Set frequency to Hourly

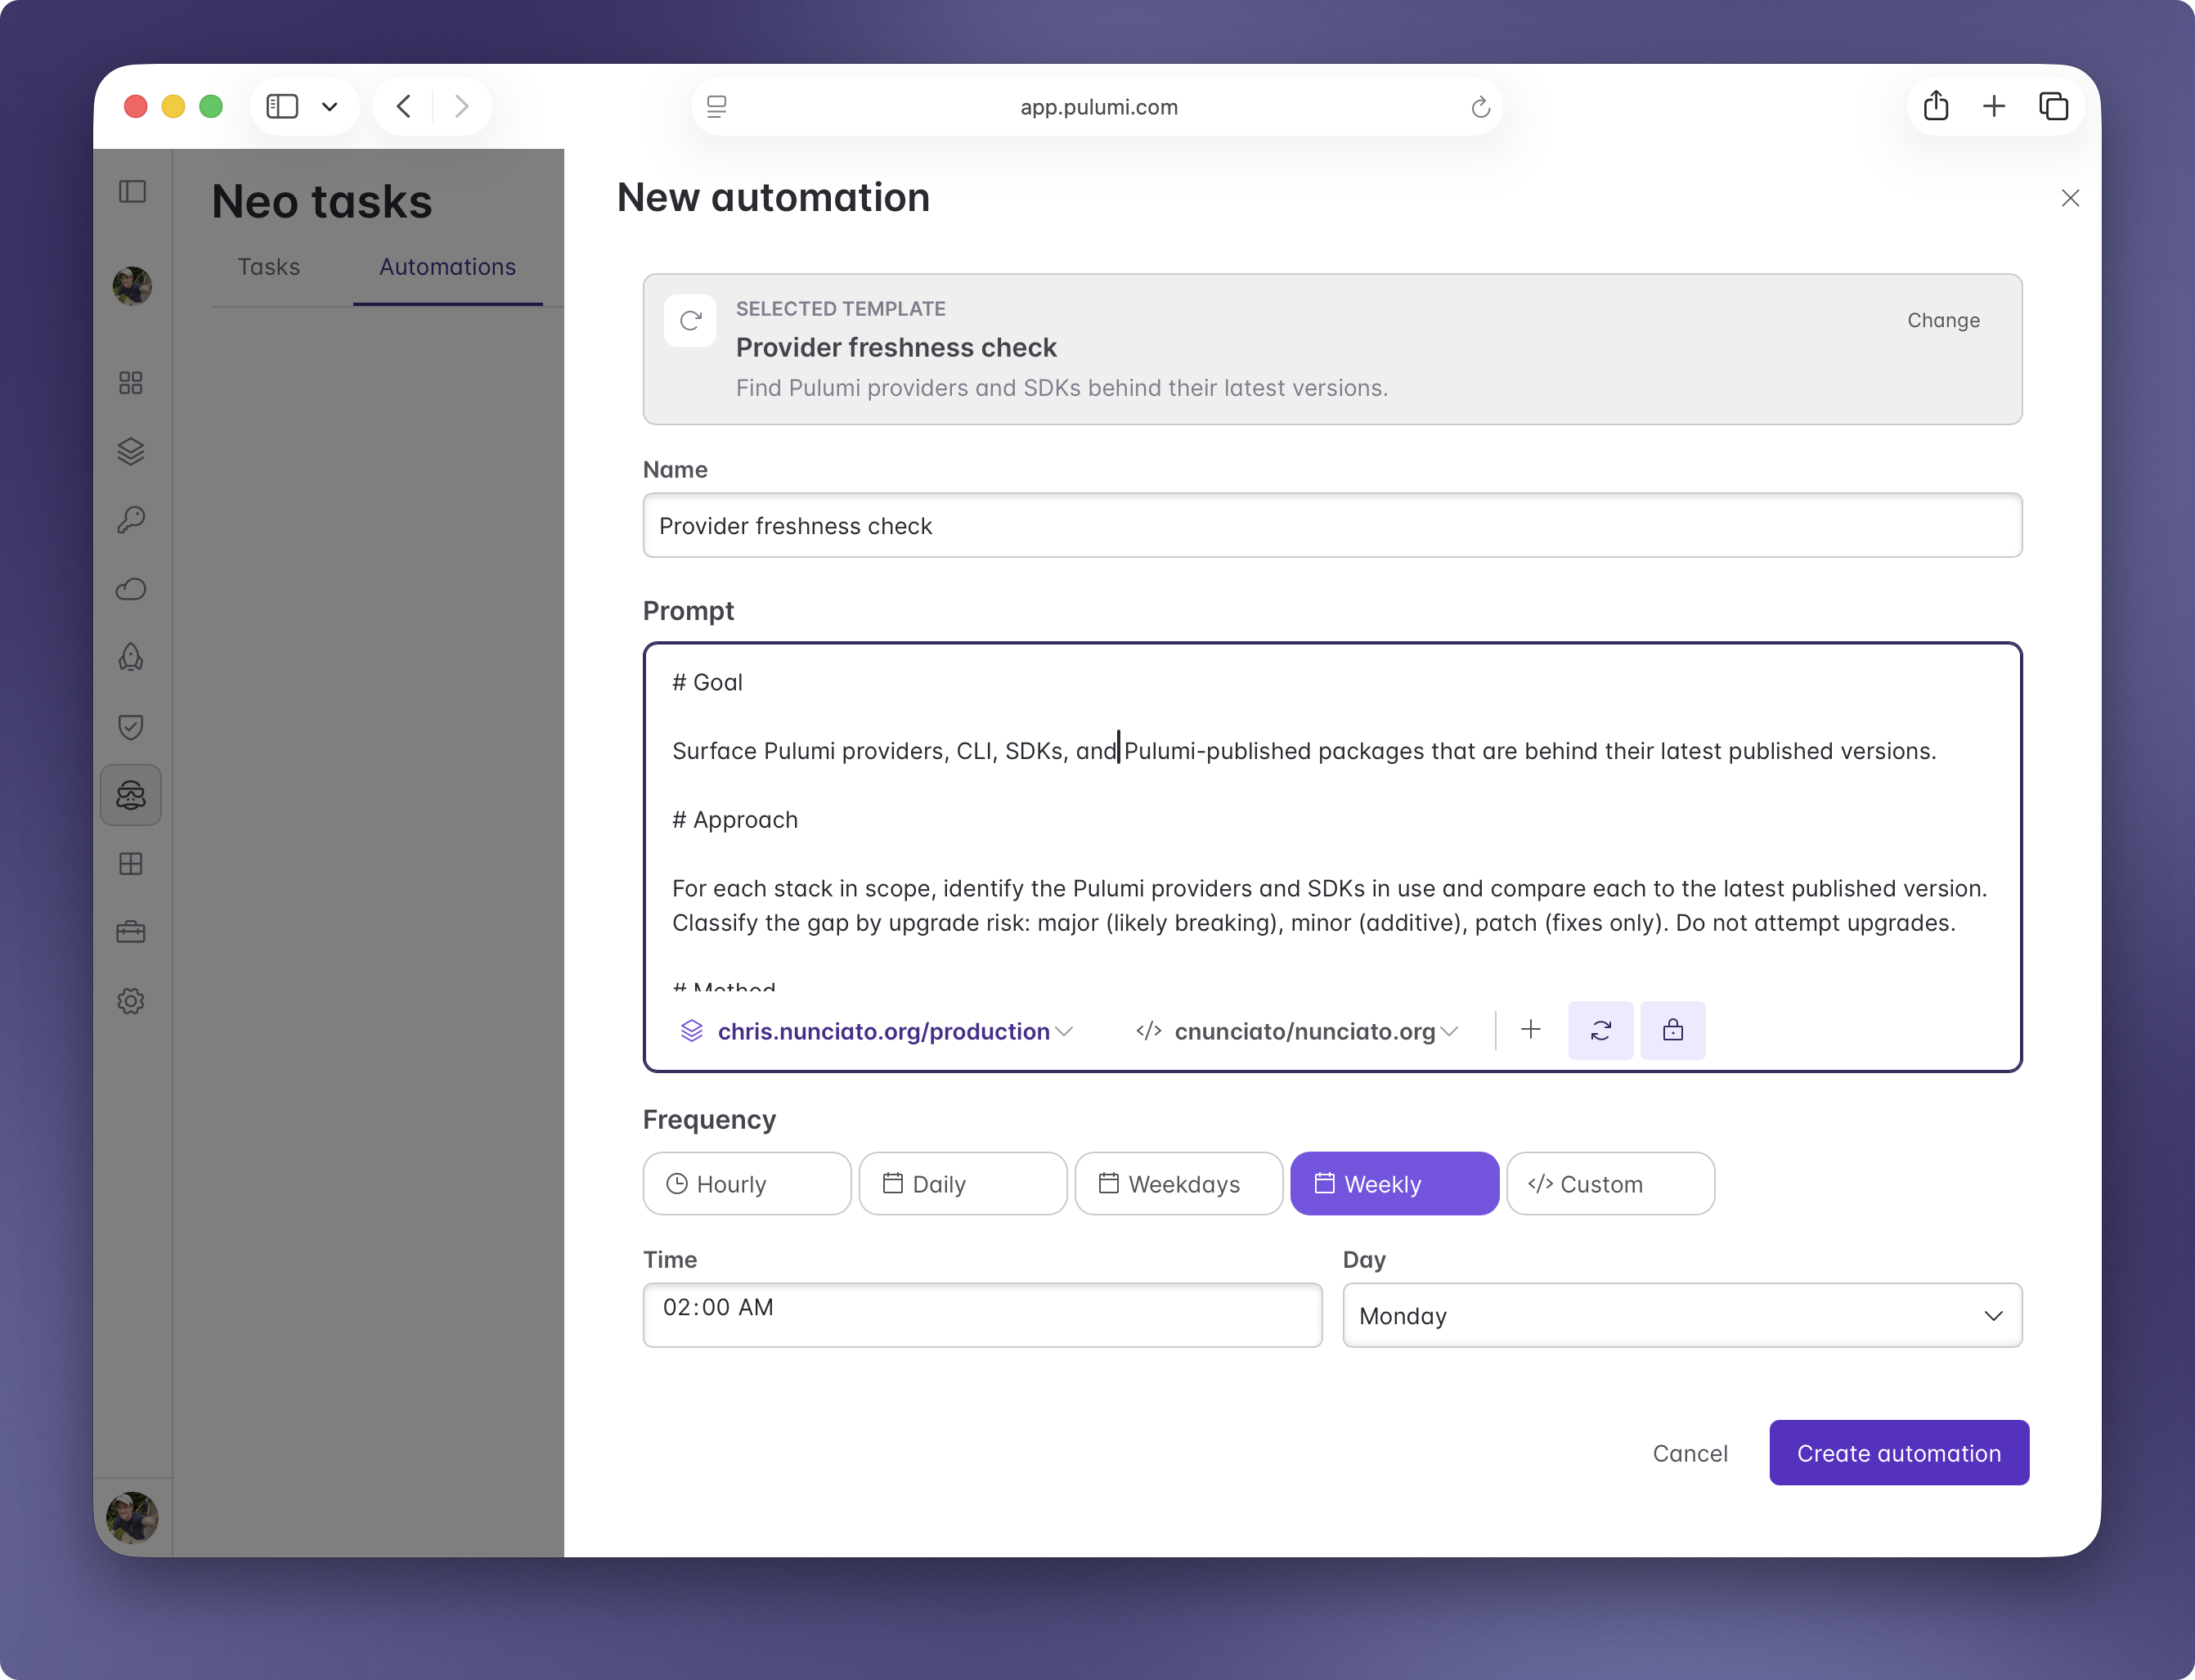pyautogui.click(x=747, y=1184)
